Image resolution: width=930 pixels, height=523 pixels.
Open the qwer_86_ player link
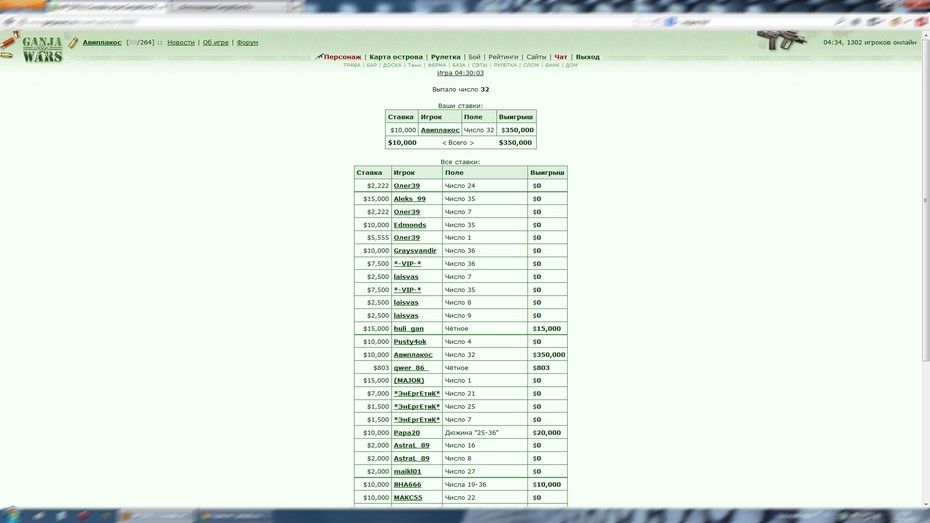pyautogui.click(x=410, y=368)
